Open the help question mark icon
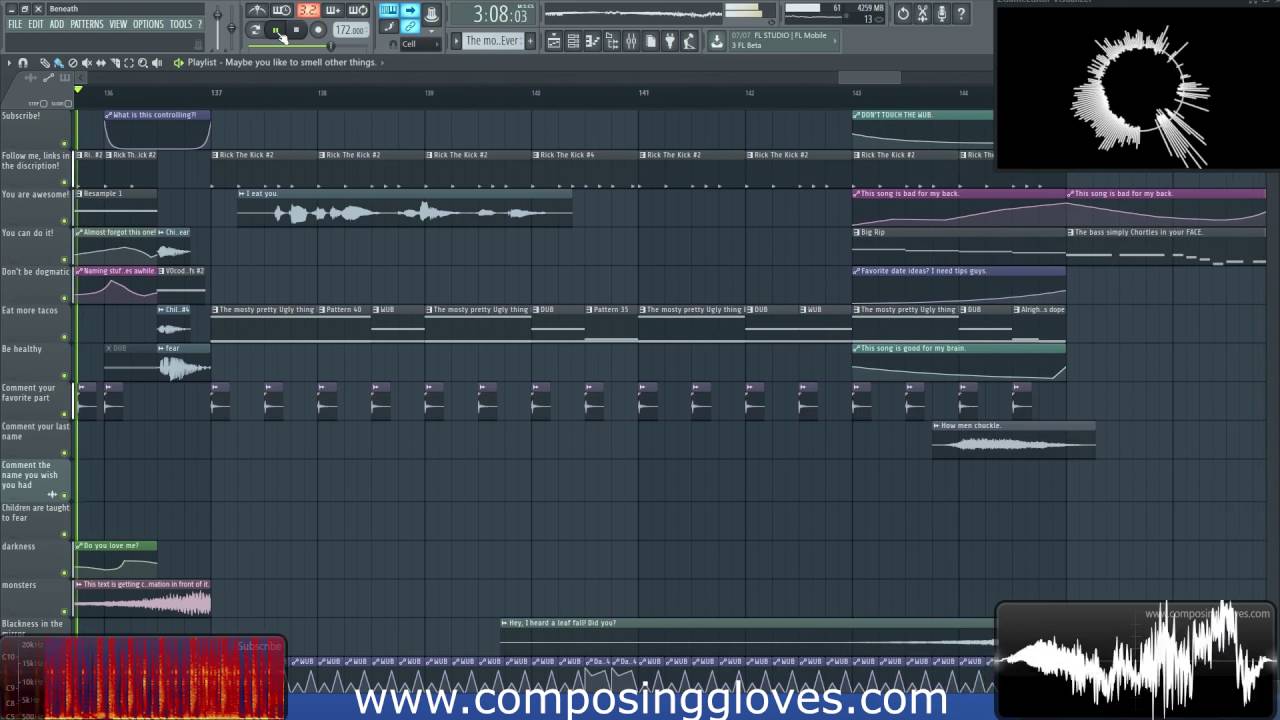Image resolution: width=1280 pixels, height=720 pixels. point(961,14)
